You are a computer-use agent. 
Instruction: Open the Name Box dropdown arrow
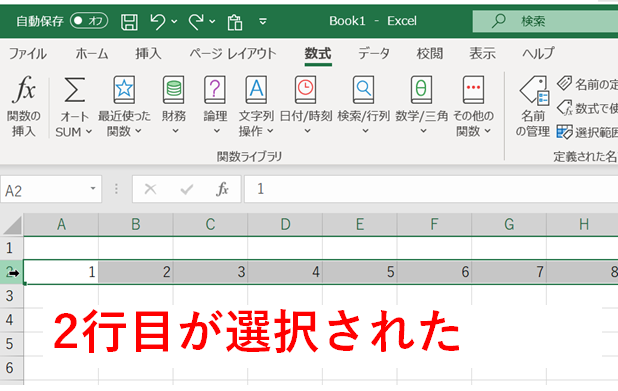point(93,189)
